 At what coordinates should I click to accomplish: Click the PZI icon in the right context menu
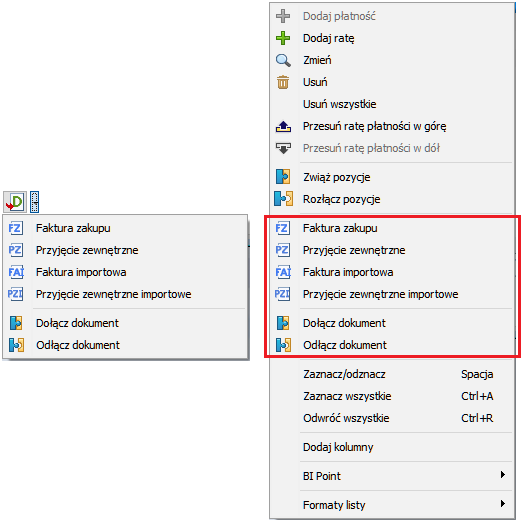point(282,294)
